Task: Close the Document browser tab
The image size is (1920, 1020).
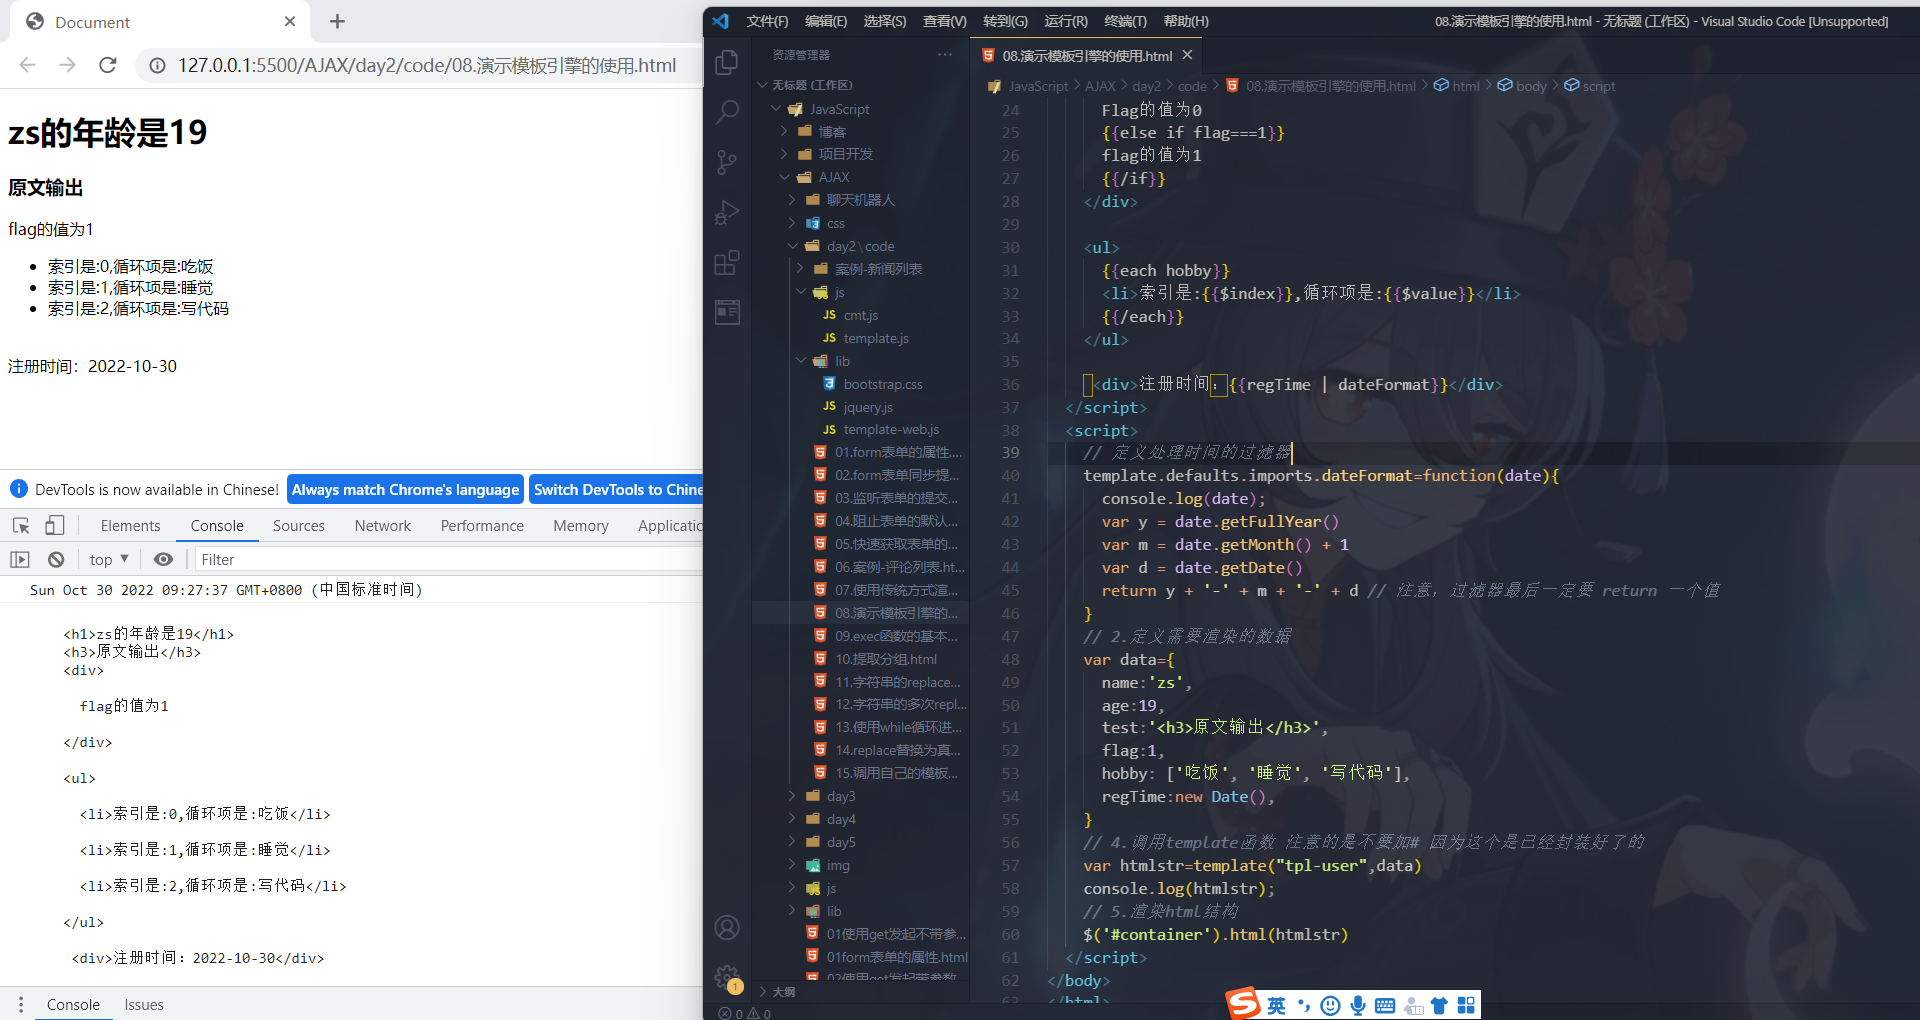Action: pos(290,21)
